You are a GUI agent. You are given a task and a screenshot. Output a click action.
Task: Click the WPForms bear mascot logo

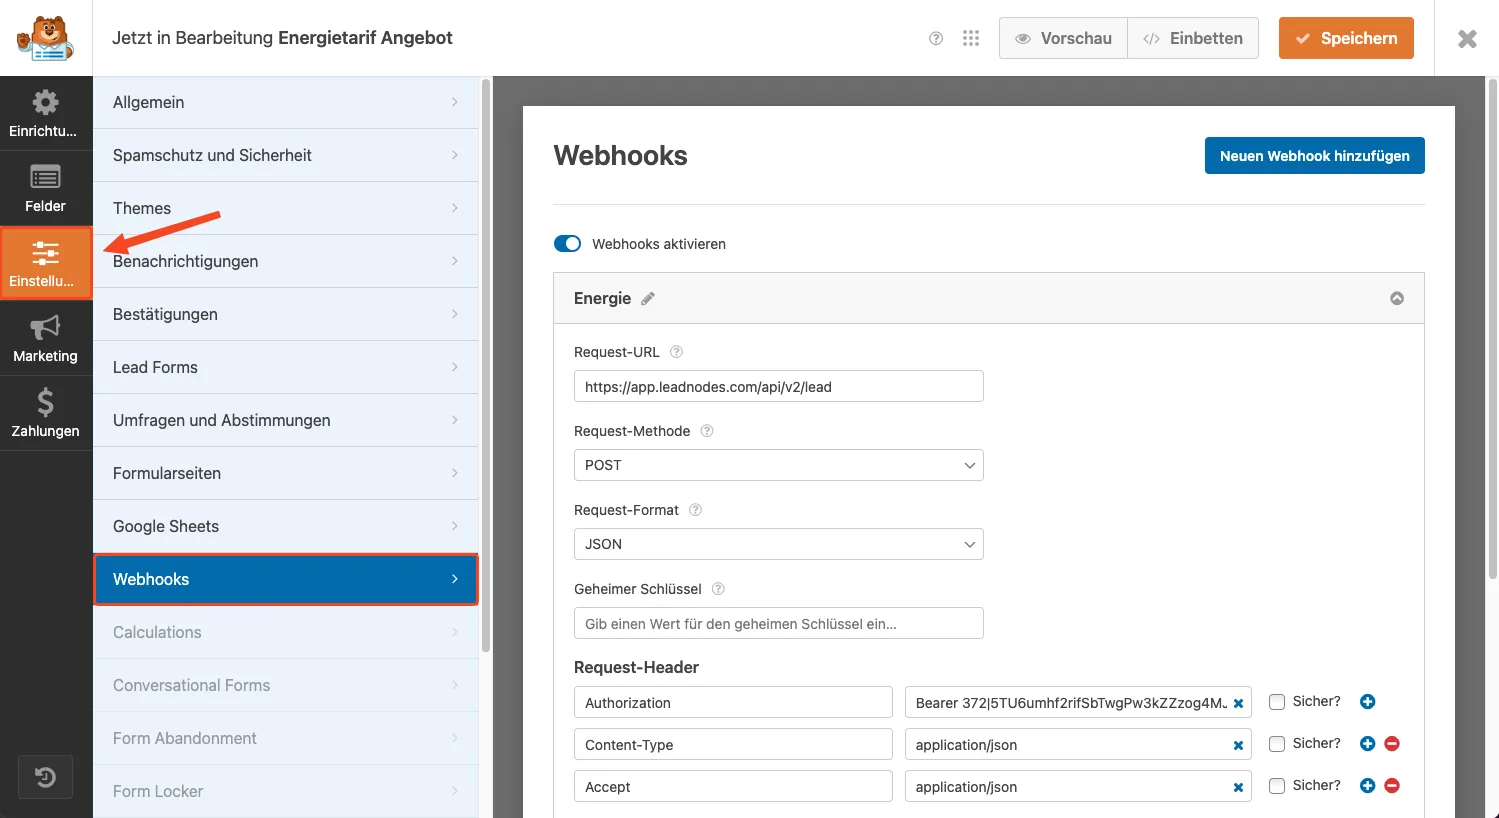click(45, 38)
